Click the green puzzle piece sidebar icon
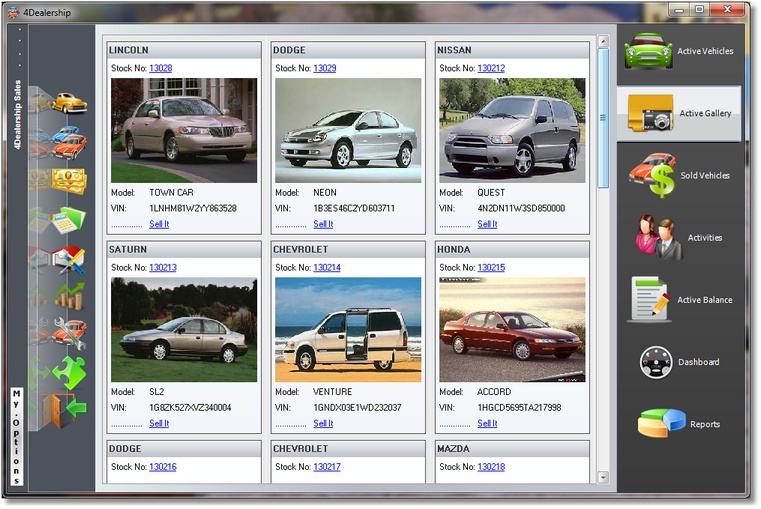The width and height of the screenshot is (761, 509). (69, 372)
